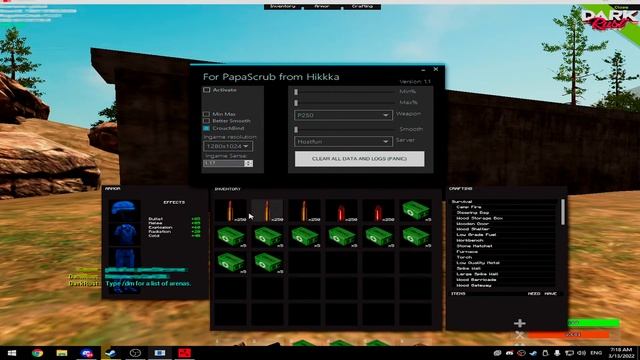Open Google Chrome from the taskbar
Viewport: 640px width, 360px height.
(38, 353)
